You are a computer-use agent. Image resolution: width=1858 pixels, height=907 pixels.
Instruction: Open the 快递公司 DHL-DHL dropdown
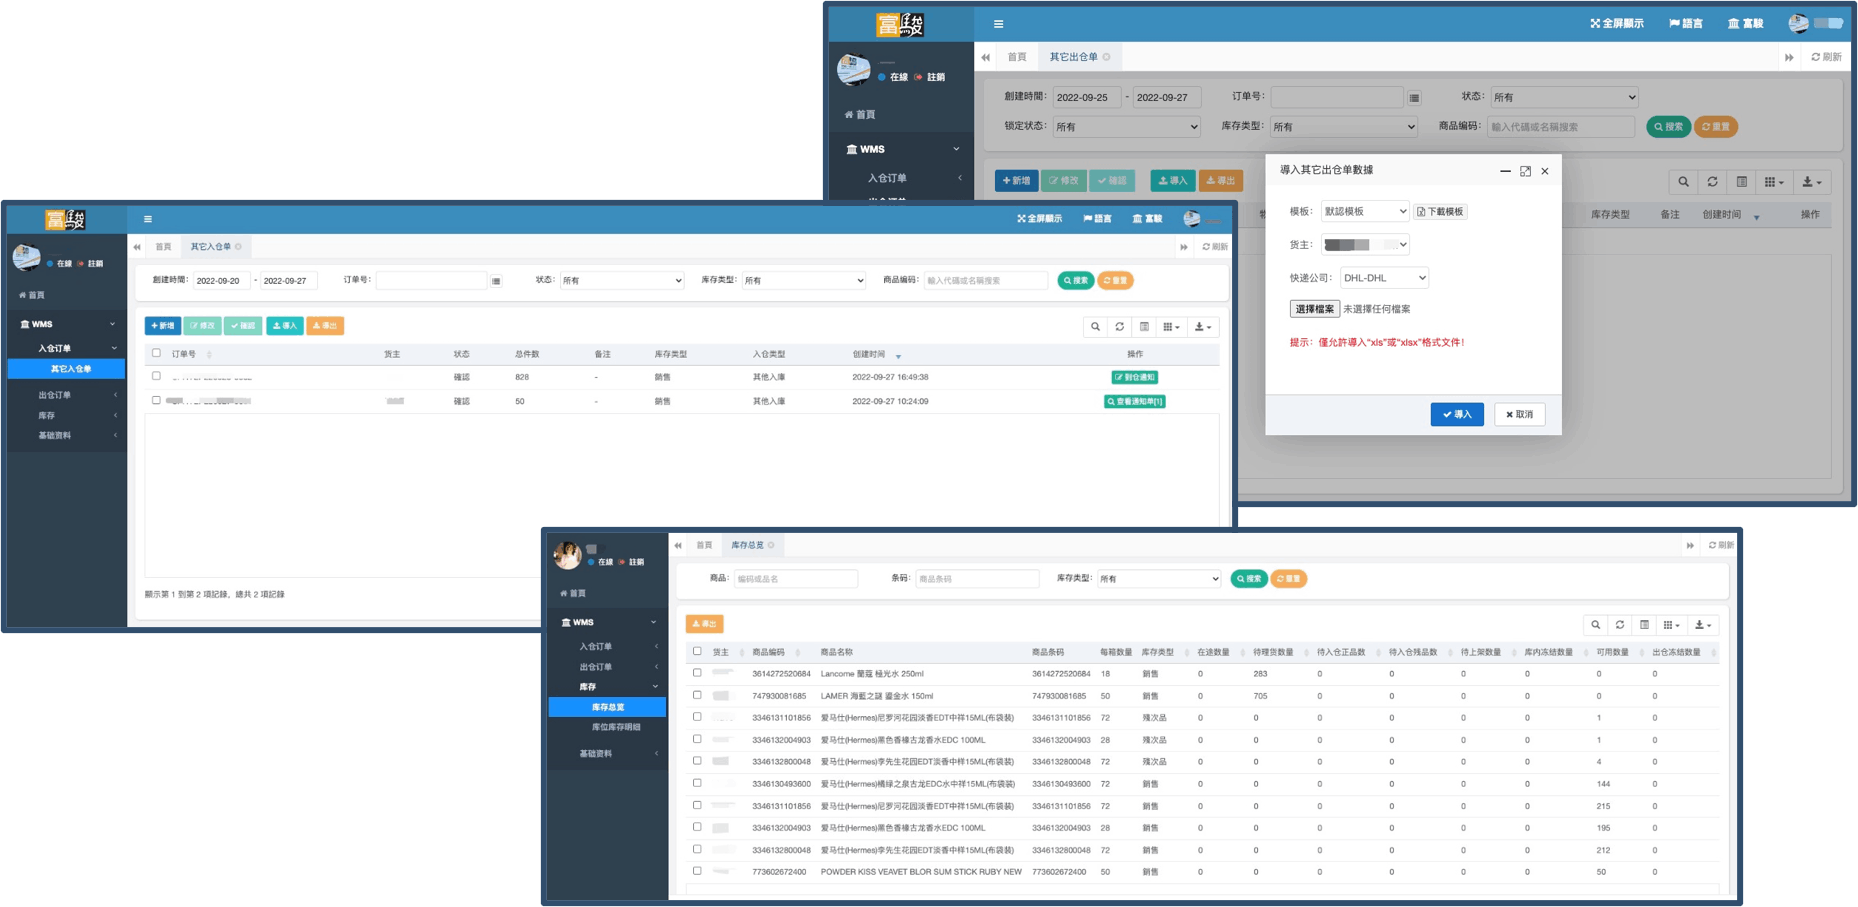pyautogui.click(x=1384, y=278)
